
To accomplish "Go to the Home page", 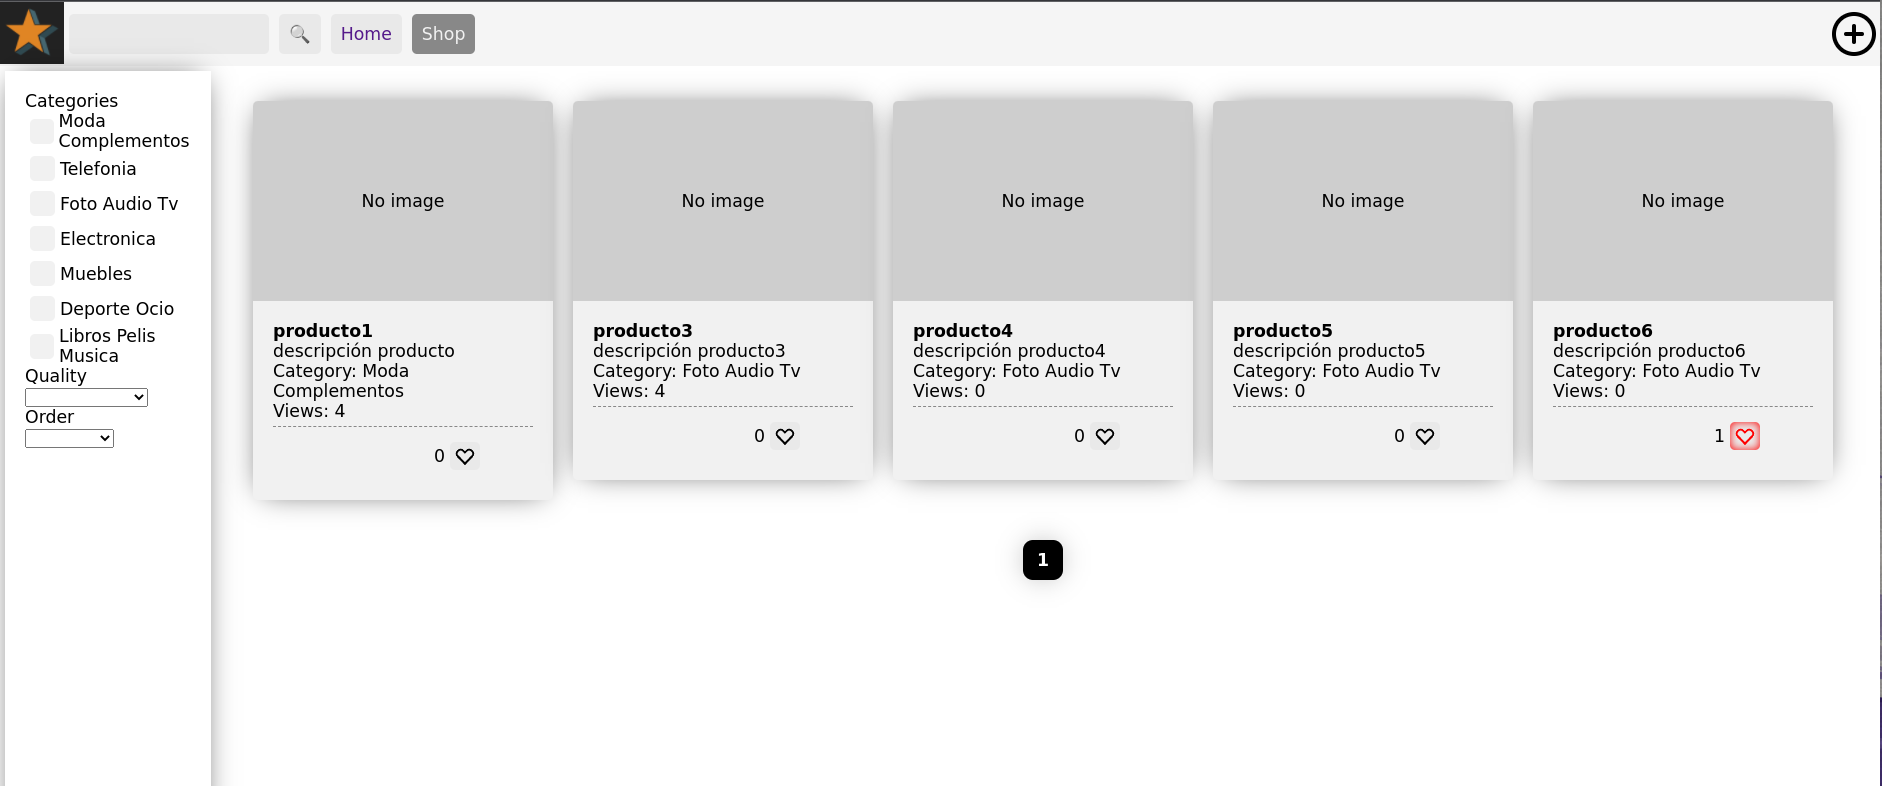I will (x=366, y=34).
